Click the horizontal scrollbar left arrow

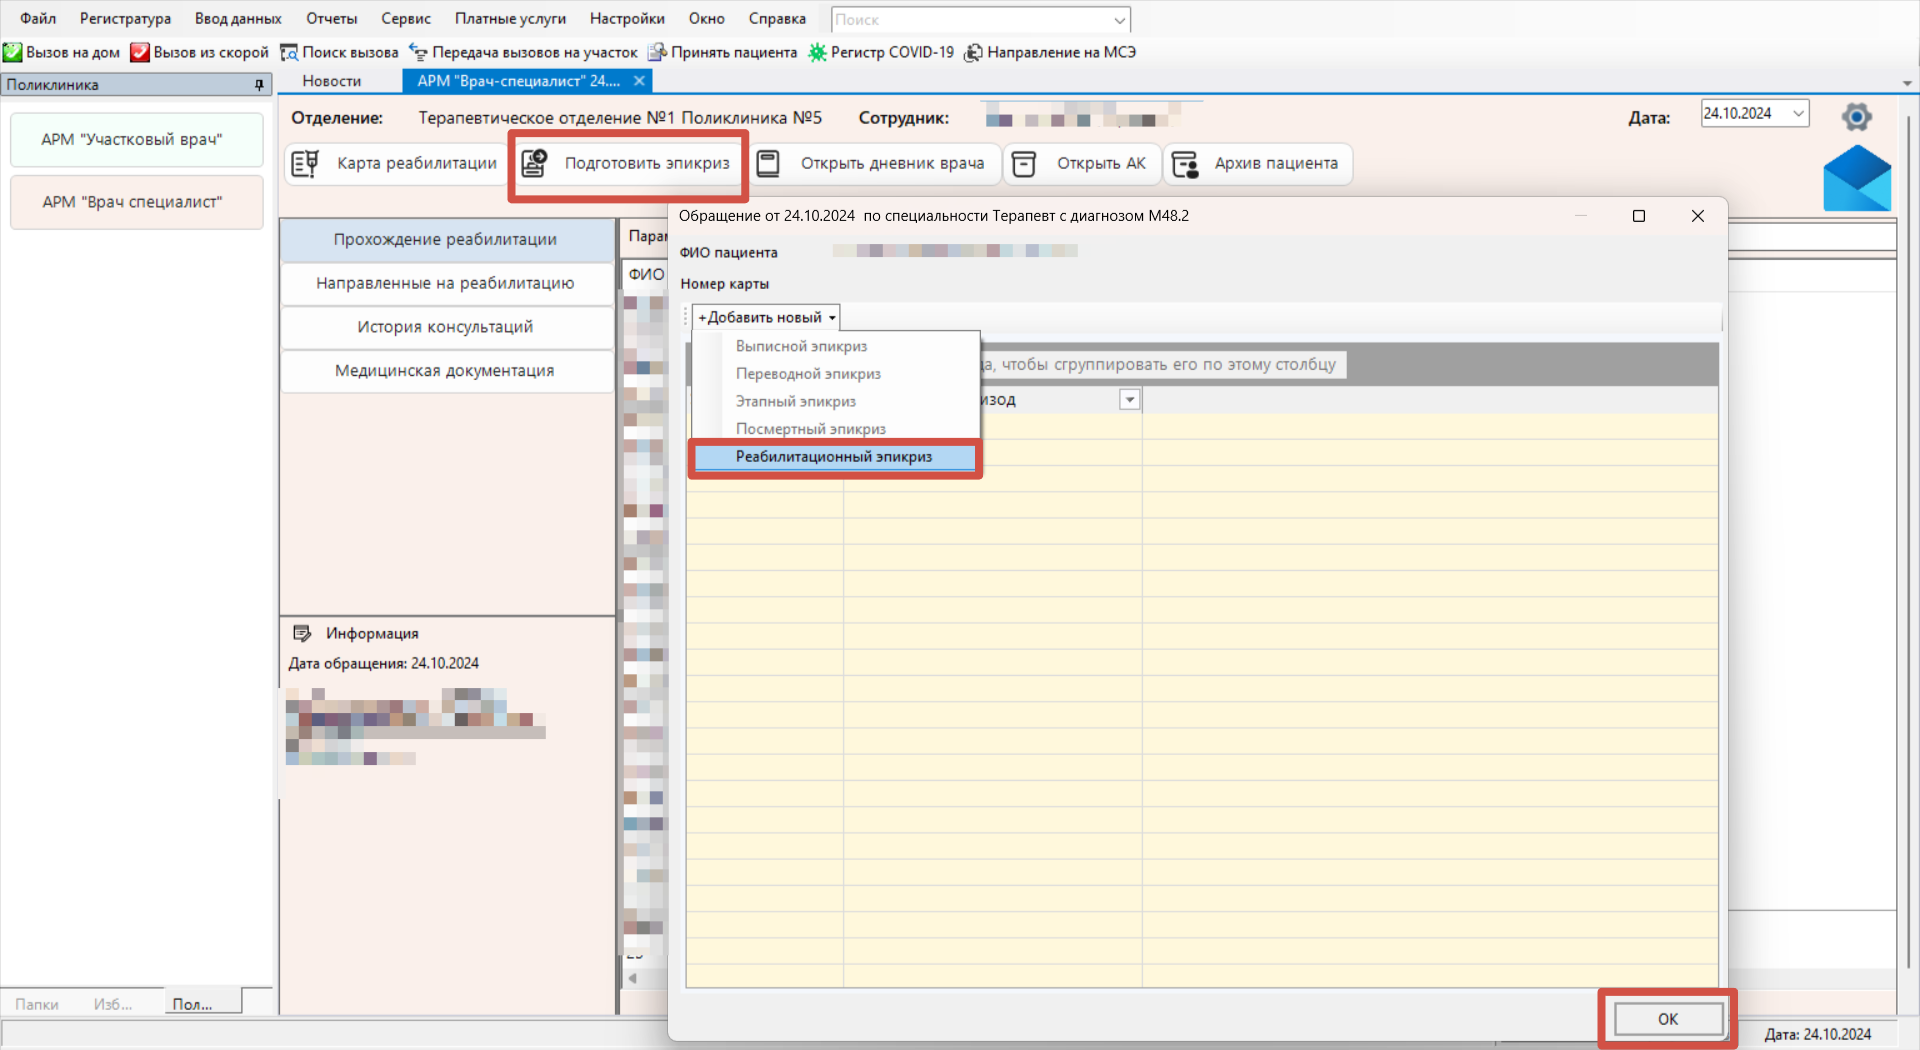(632, 978)
